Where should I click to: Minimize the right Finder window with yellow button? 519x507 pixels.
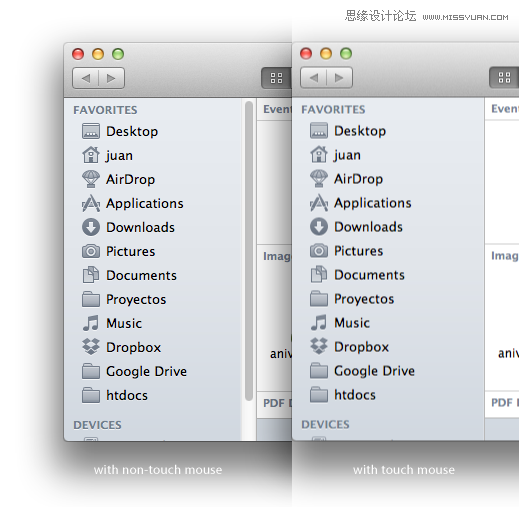click(326, 53)
